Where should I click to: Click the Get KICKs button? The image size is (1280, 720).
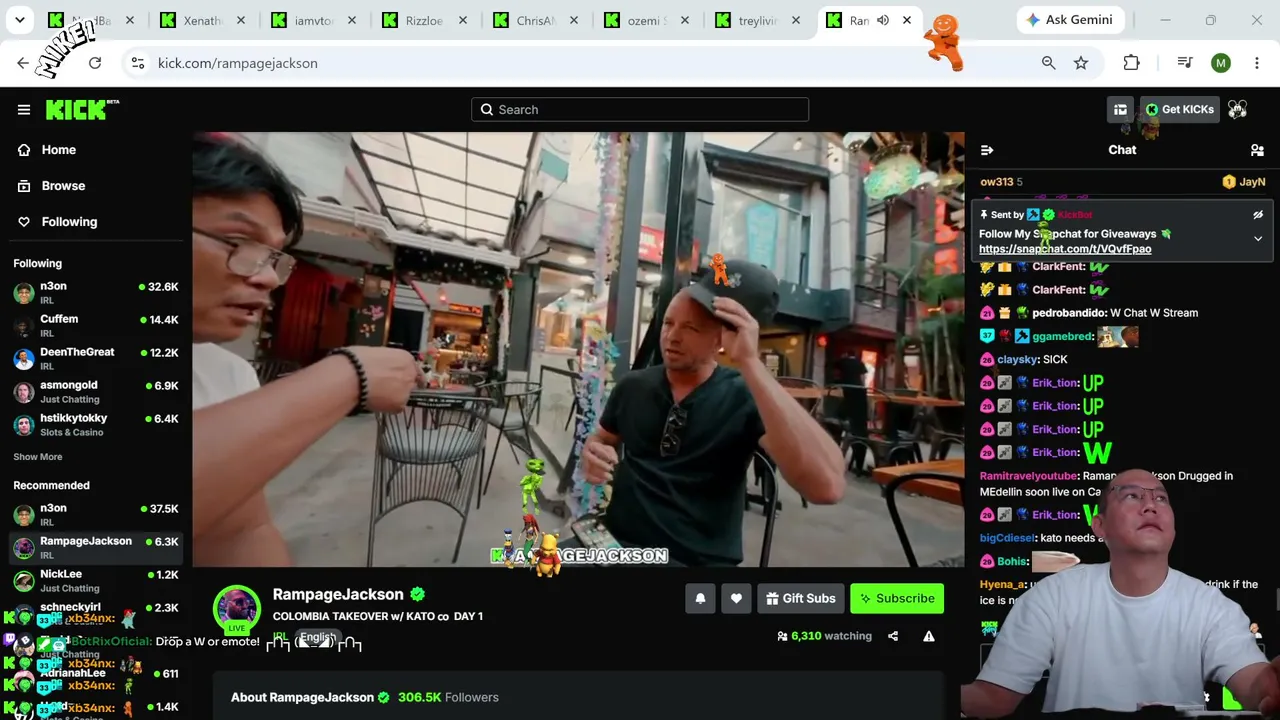(1179, 110)
